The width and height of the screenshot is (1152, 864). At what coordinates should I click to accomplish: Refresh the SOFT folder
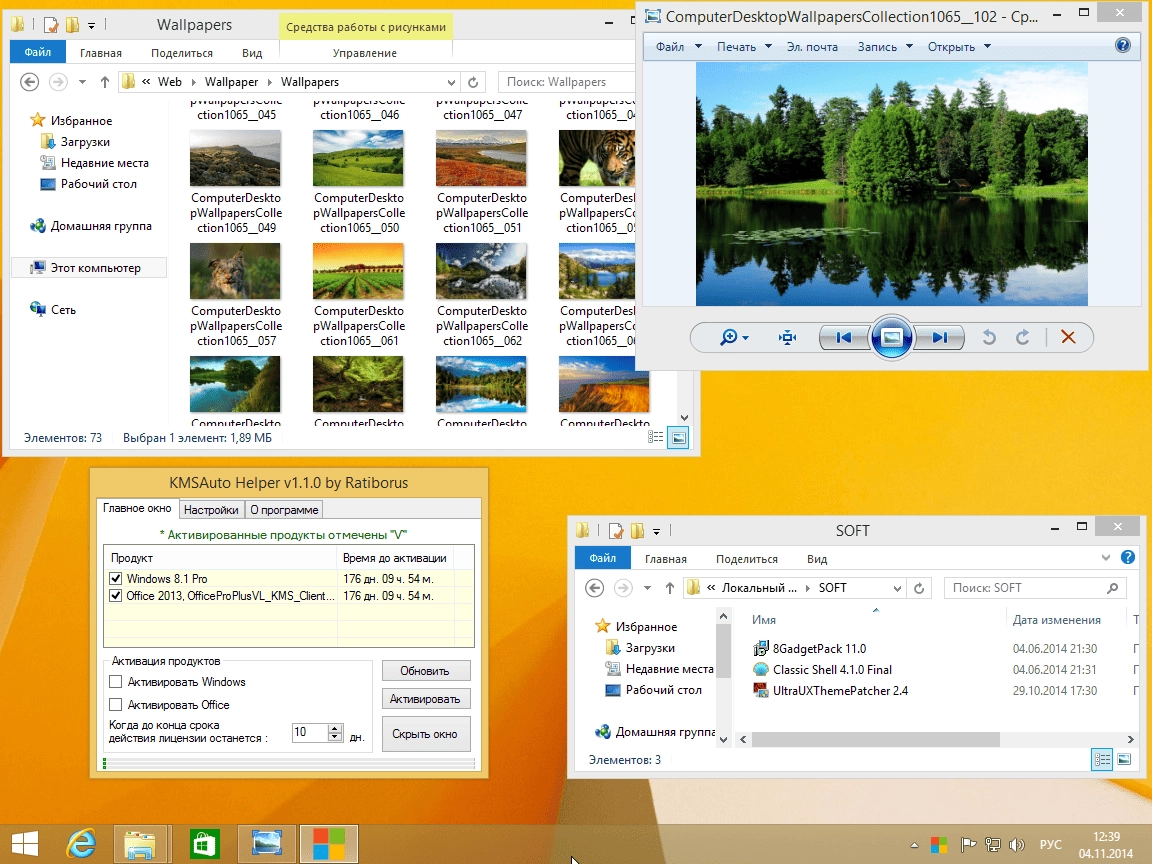coord(919,588)
